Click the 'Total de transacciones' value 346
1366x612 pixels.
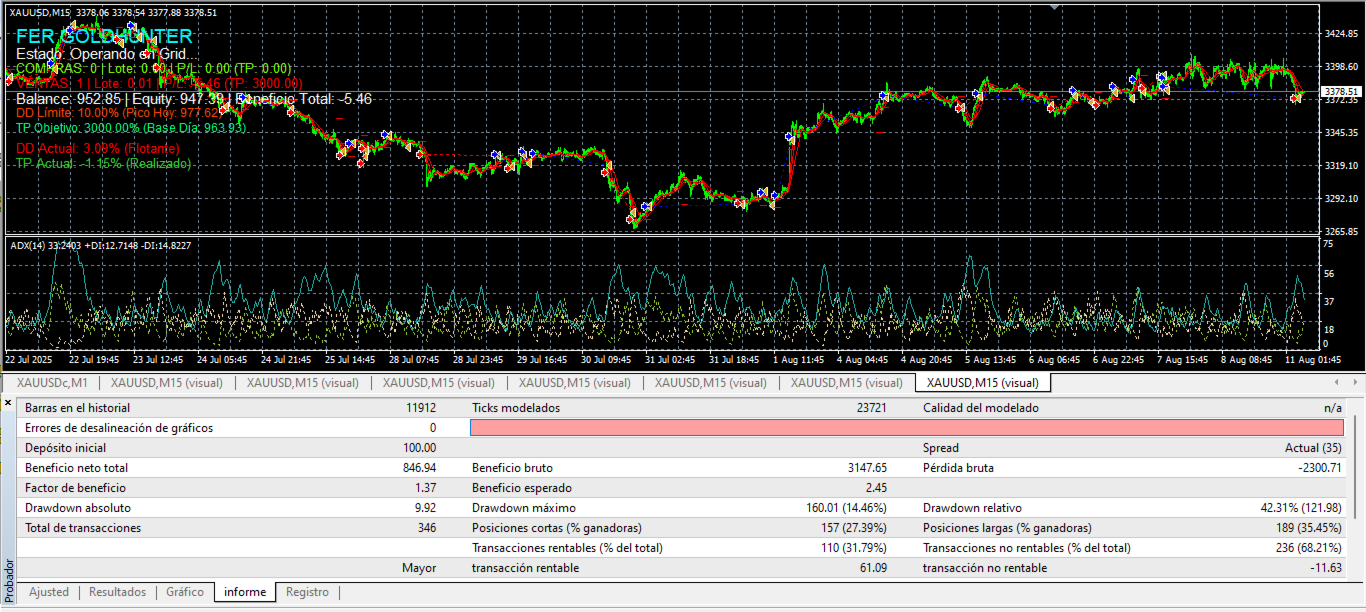point(427,528)
